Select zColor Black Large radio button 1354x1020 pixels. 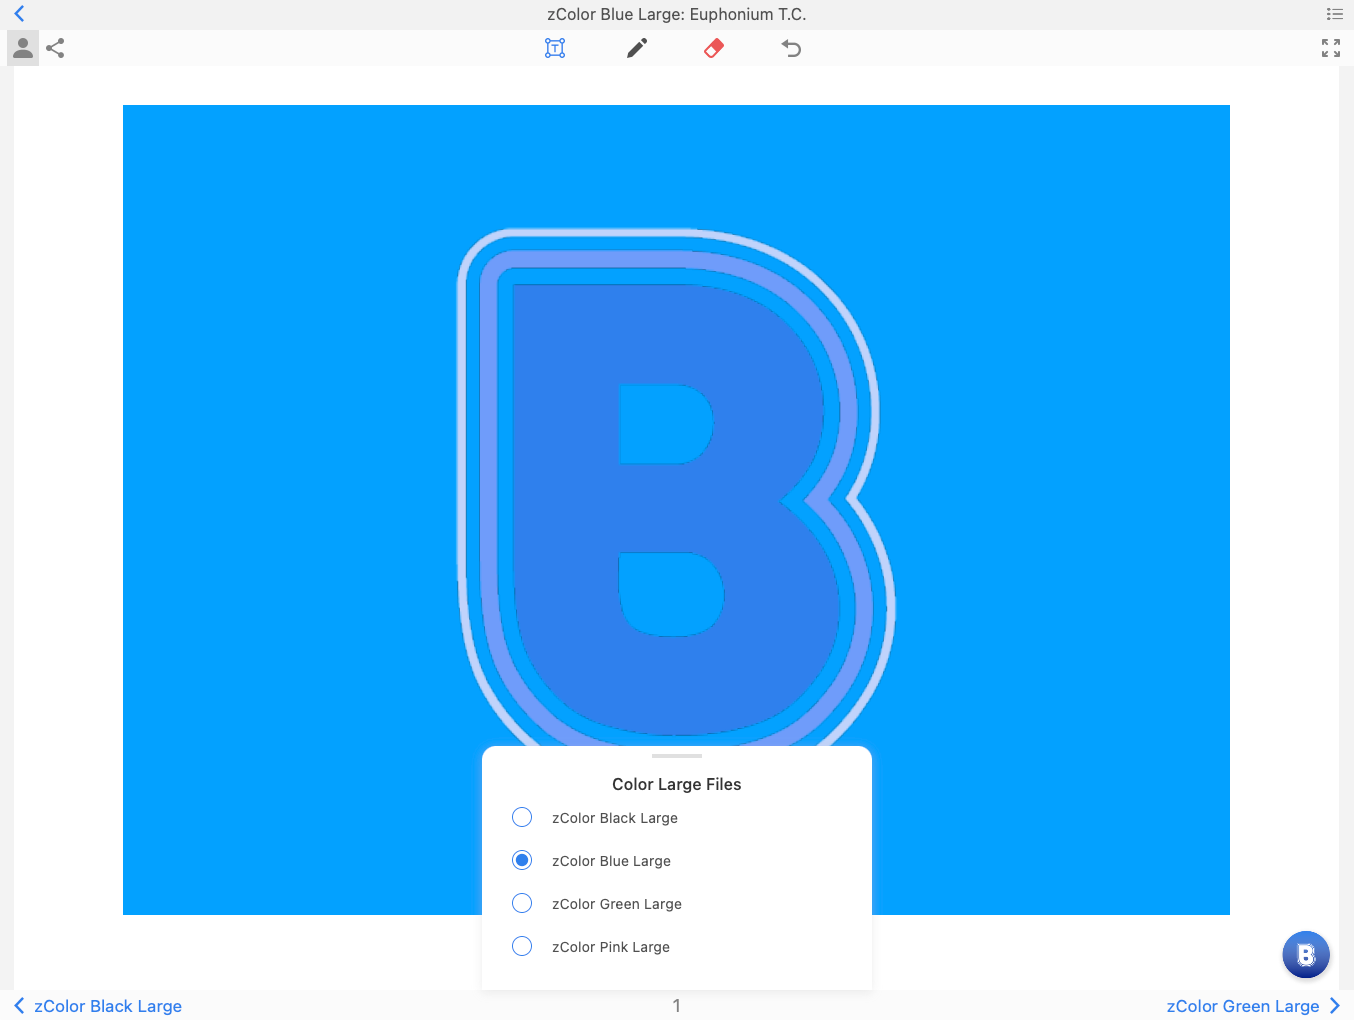(x=522, y=818)
